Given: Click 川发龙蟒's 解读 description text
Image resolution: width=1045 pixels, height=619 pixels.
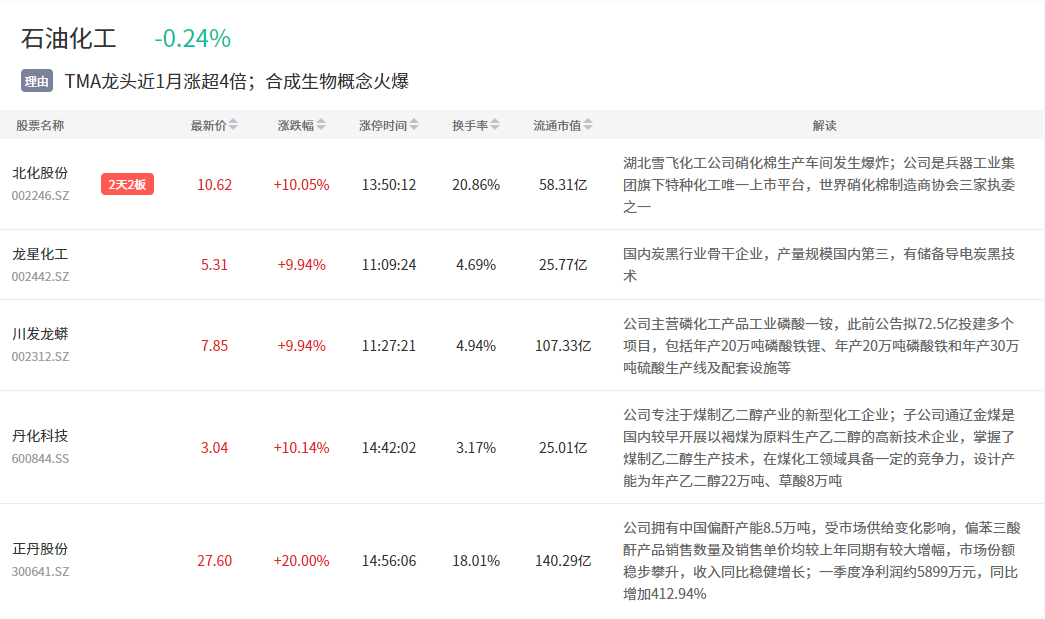Looking at the screenshot, I should (x=821, y=345).
